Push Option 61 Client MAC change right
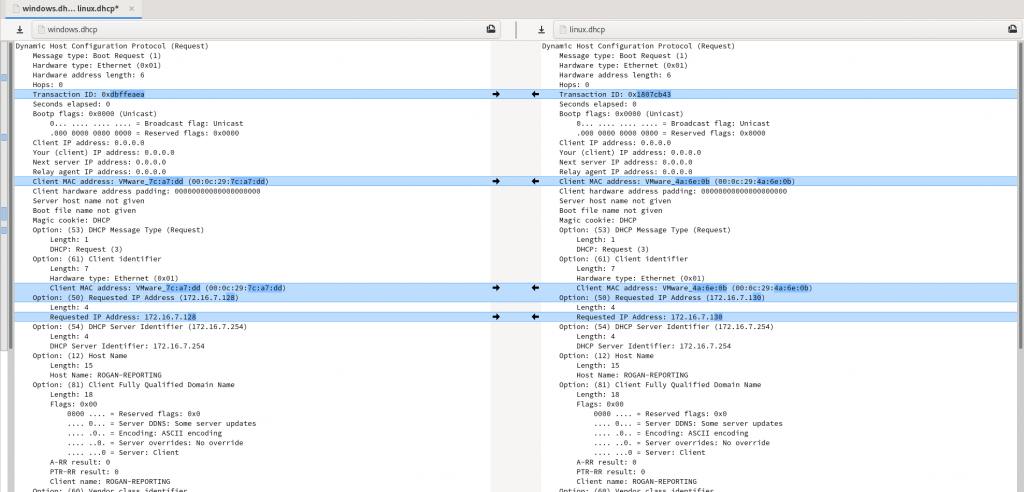Screen dimensions: 1024x492 pyautogui.click(x=496, y=287)
